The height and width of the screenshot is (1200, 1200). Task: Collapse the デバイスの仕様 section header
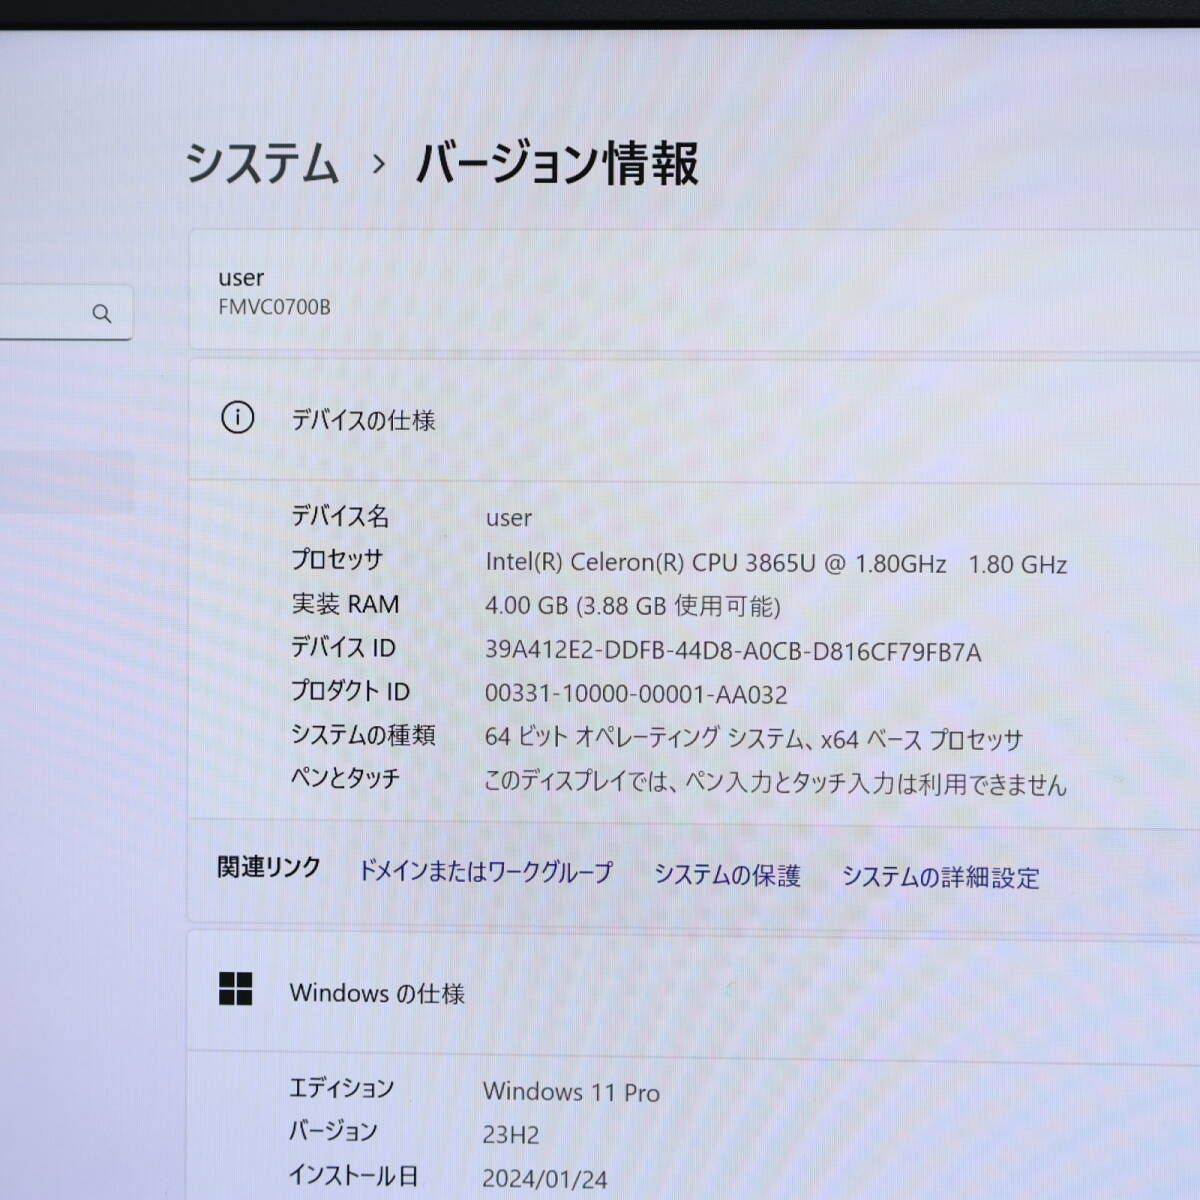click(x=694, y=419)
